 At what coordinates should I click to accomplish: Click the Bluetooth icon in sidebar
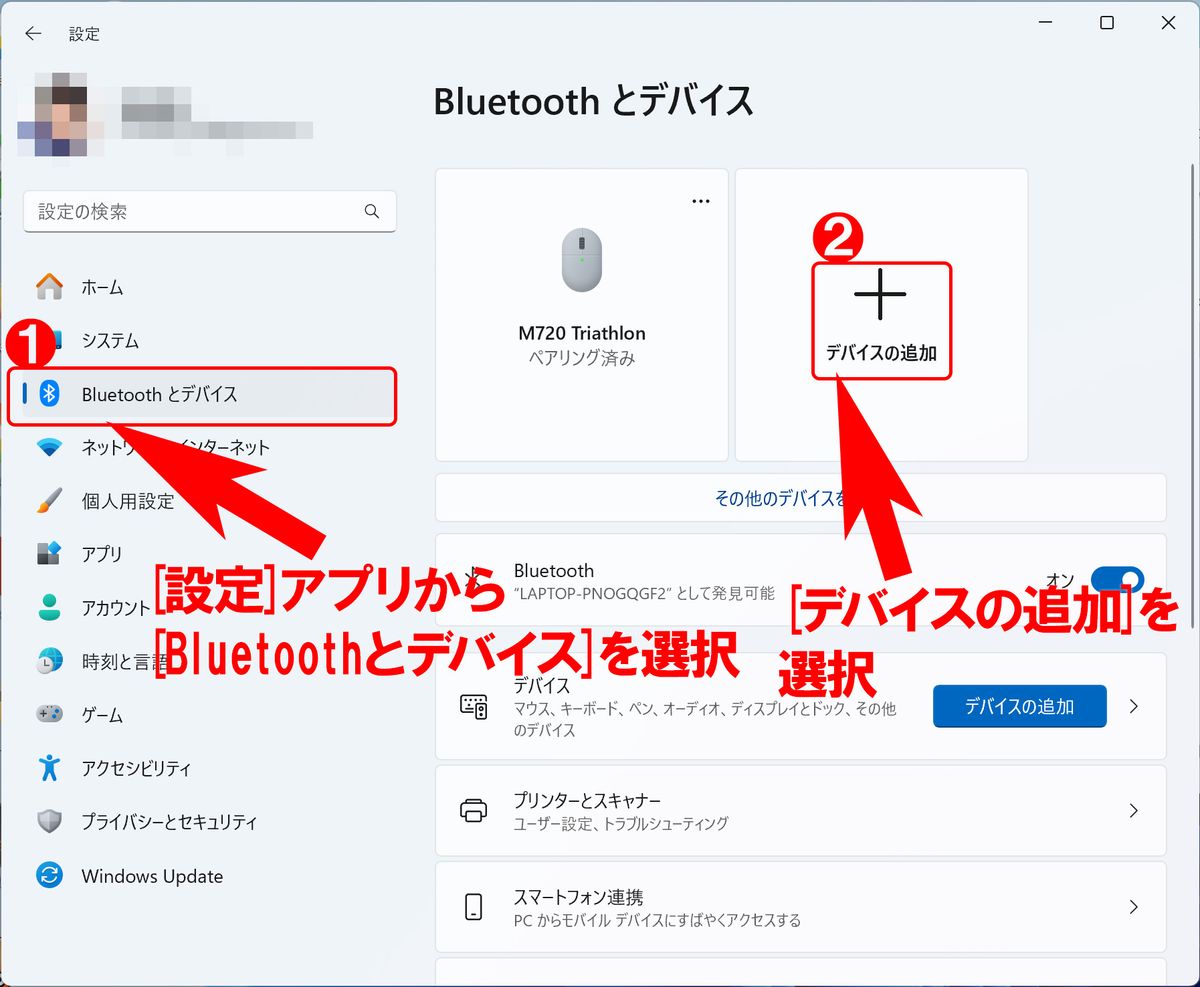49,394
